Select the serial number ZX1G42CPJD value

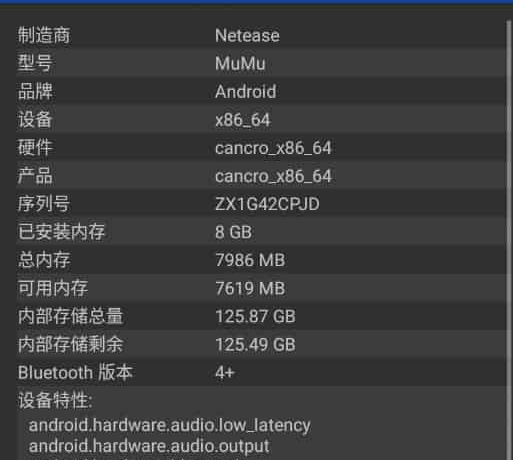click(267, 204)
